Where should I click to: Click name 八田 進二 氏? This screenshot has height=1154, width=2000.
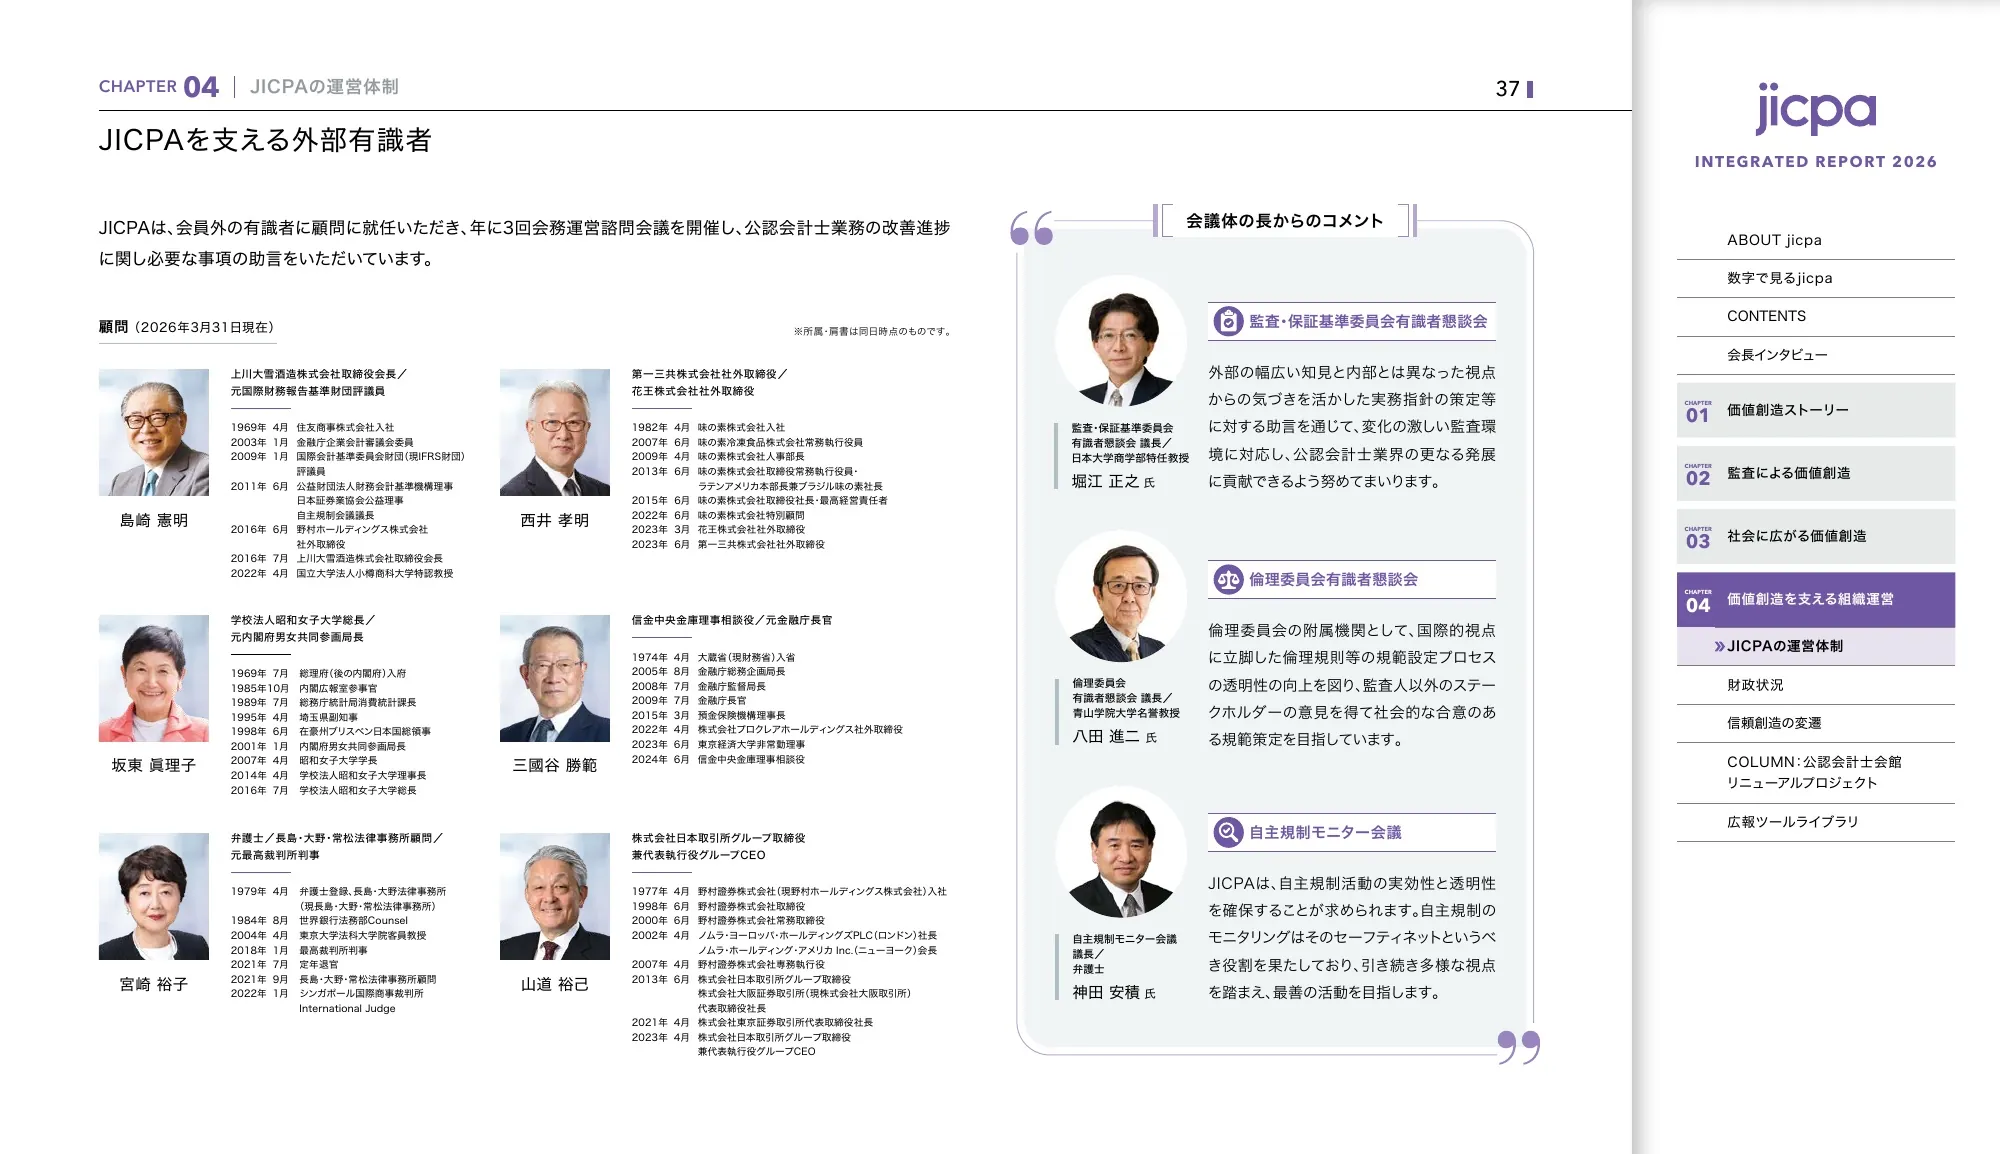pos(1114,737)
